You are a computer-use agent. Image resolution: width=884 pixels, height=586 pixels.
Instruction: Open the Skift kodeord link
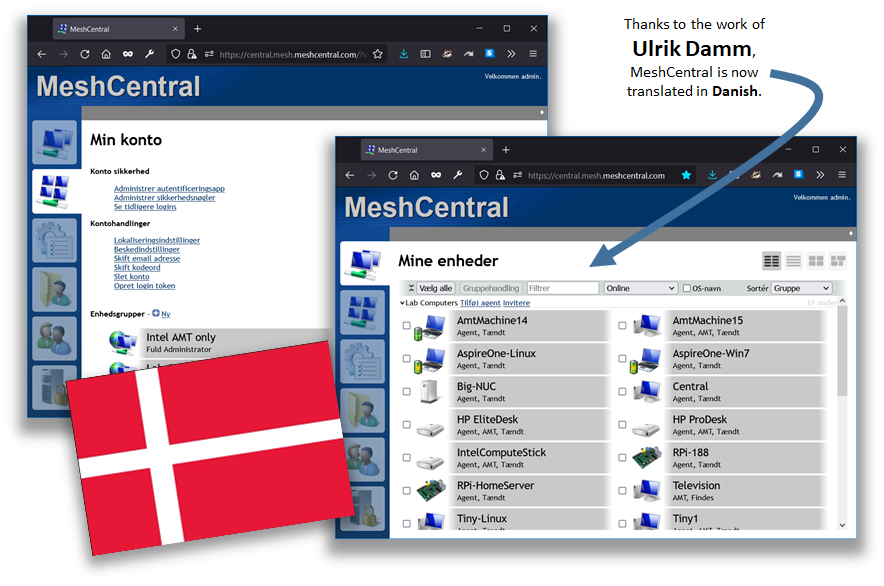tap(137, 267)
